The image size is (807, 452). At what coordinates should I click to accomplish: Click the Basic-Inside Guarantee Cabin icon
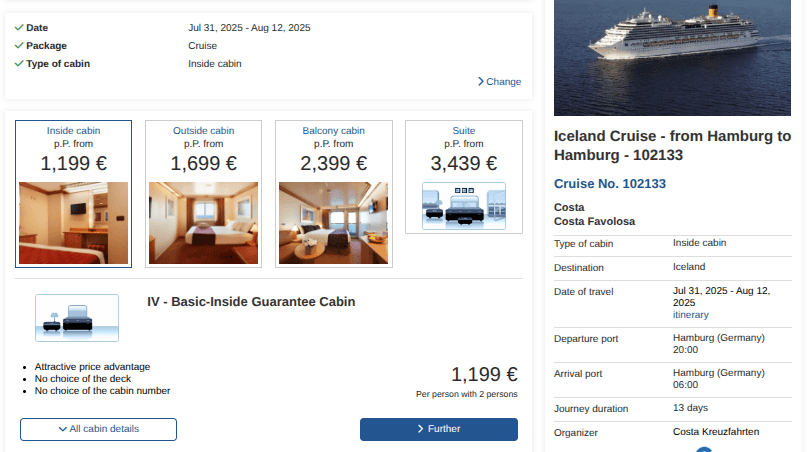(x=77, y=318)
